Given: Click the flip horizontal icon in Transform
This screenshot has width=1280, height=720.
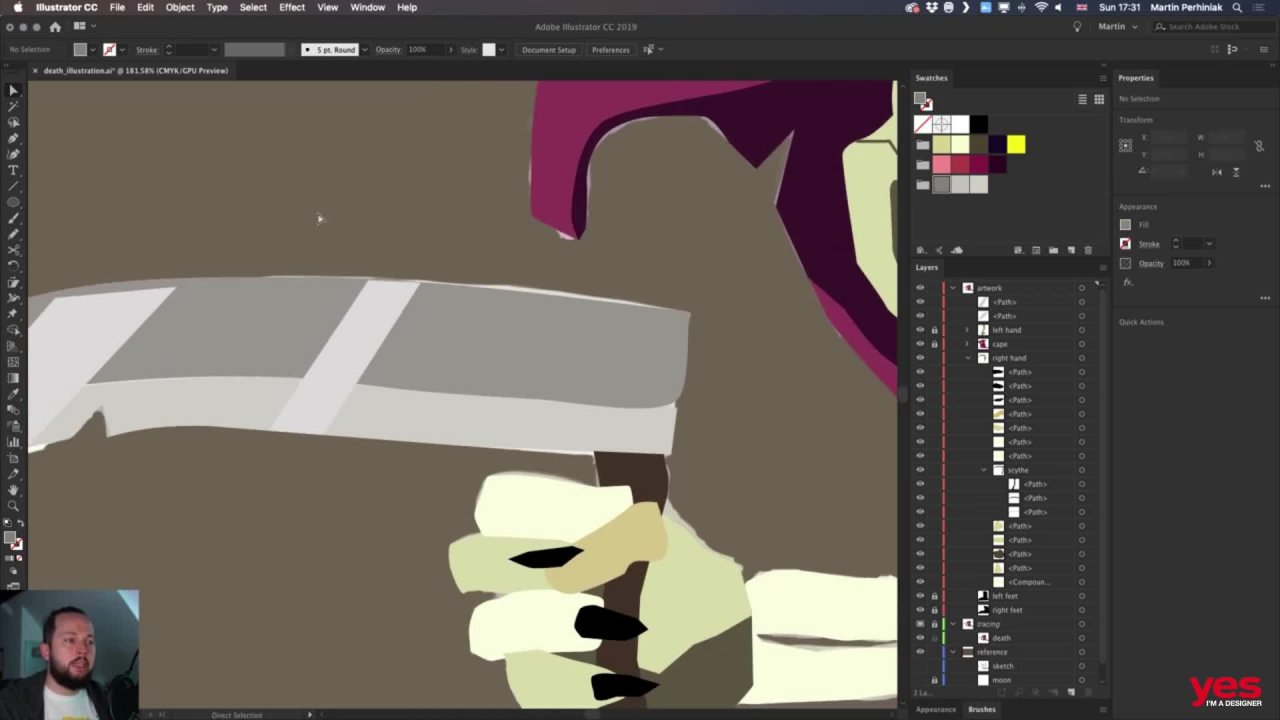Looking at the screenshot, I should (x=1217, y=172).
